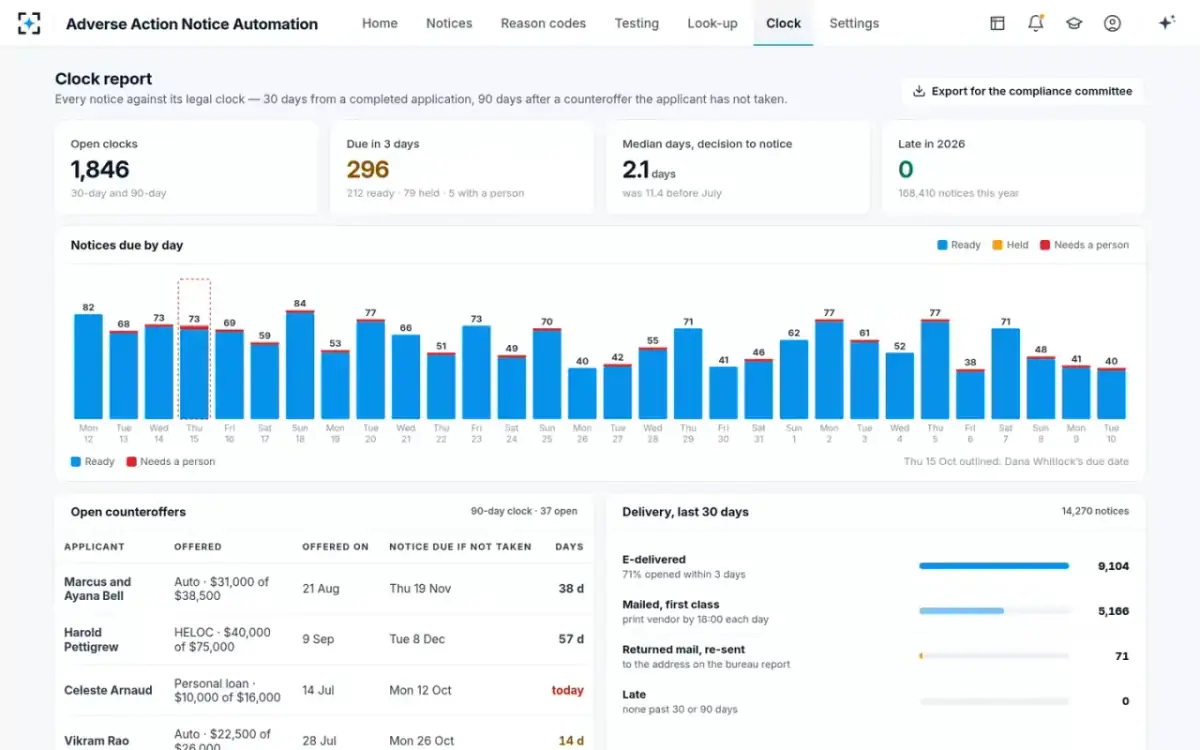Click the outlined Thu 15 bar
The height and width of the screenshot is (750, 1200).
click(194, 372)
